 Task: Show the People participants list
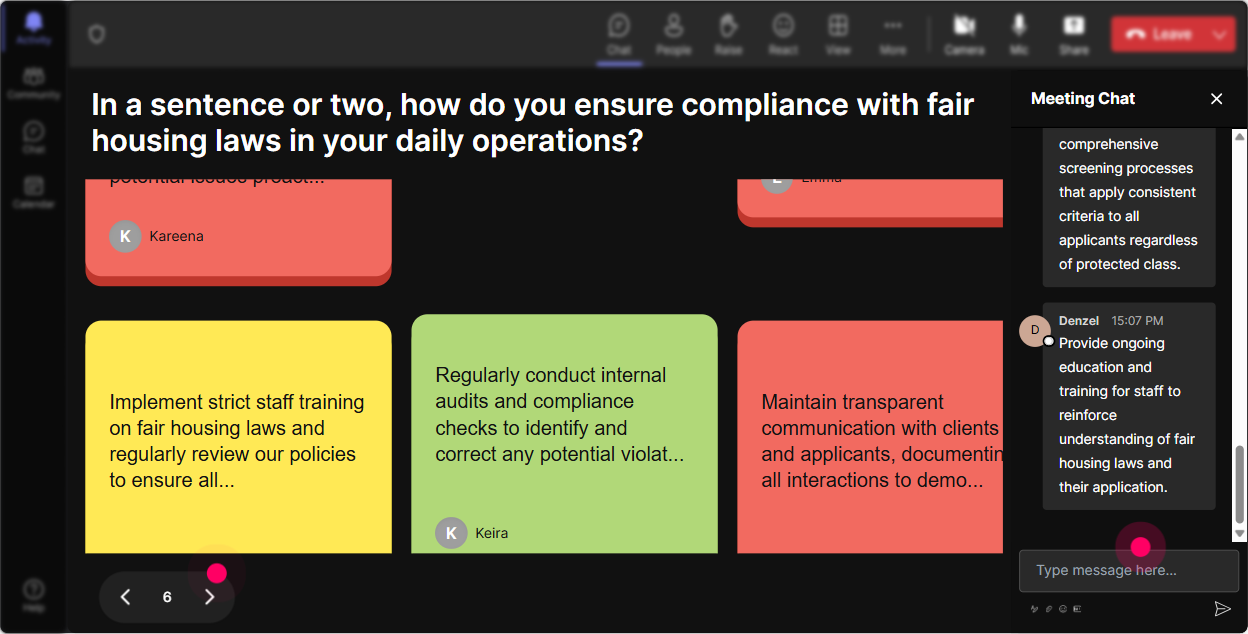674,34
